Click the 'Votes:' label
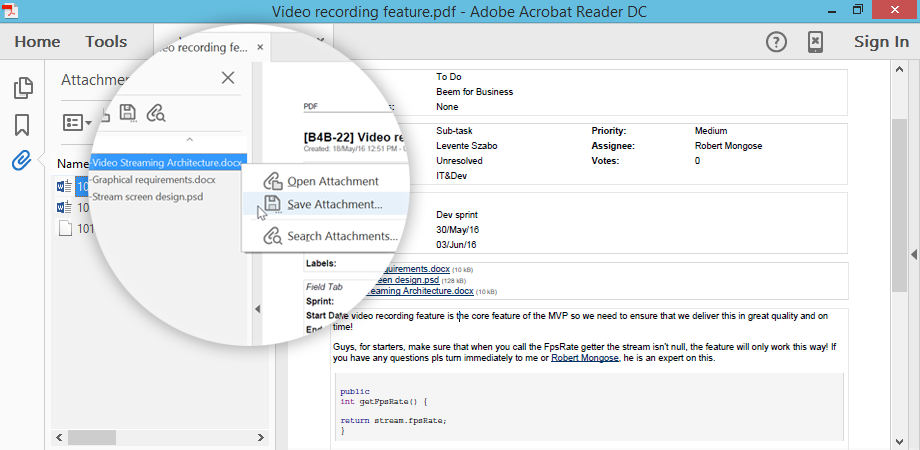Image resolution: width=920 pixels, height=450 pixels. (604, 161)
